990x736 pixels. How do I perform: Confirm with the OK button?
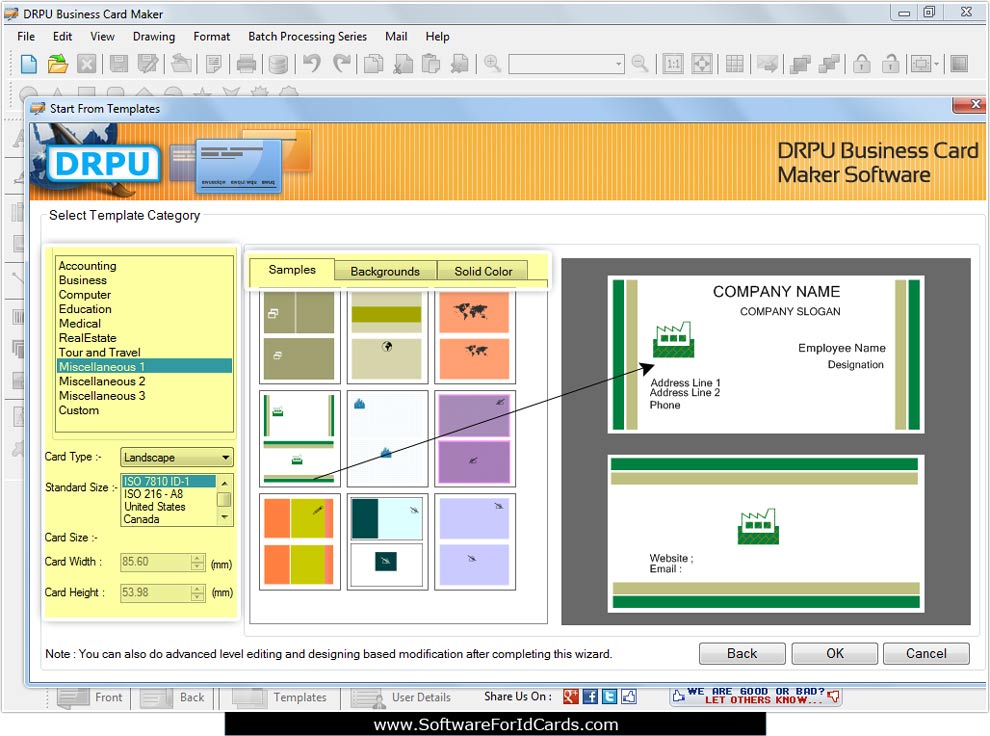[x=835, y=653]
